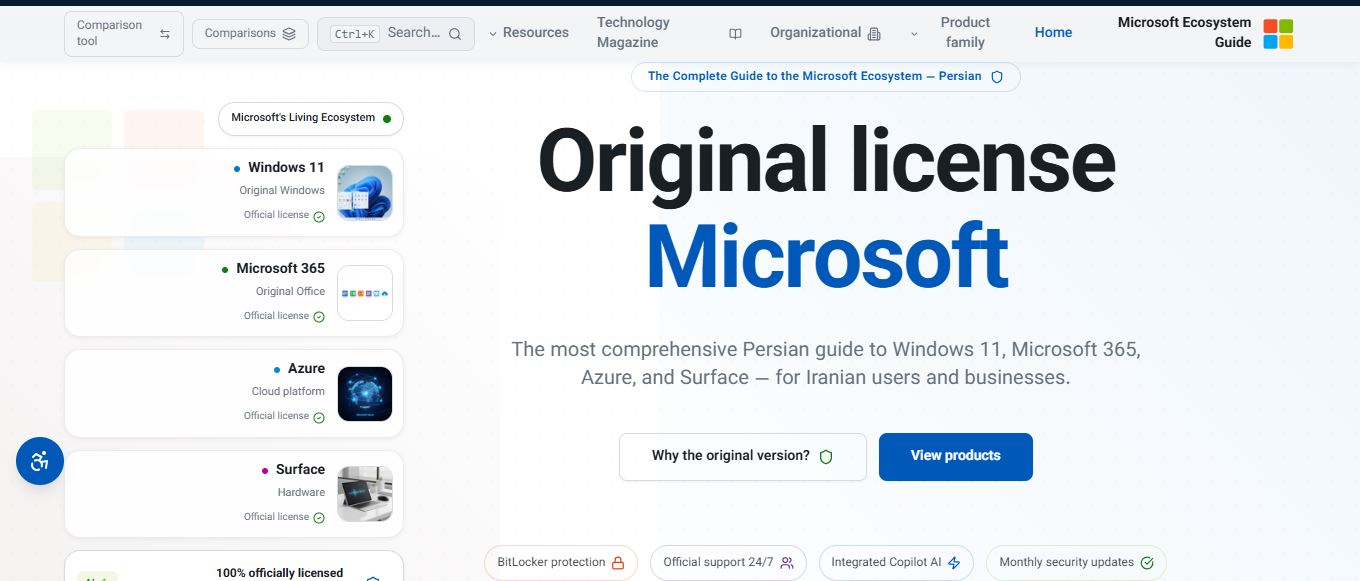Screen dimensions: 1360x581
Task: Click the shield icon in Complete Guide badge
Action: 997,77
